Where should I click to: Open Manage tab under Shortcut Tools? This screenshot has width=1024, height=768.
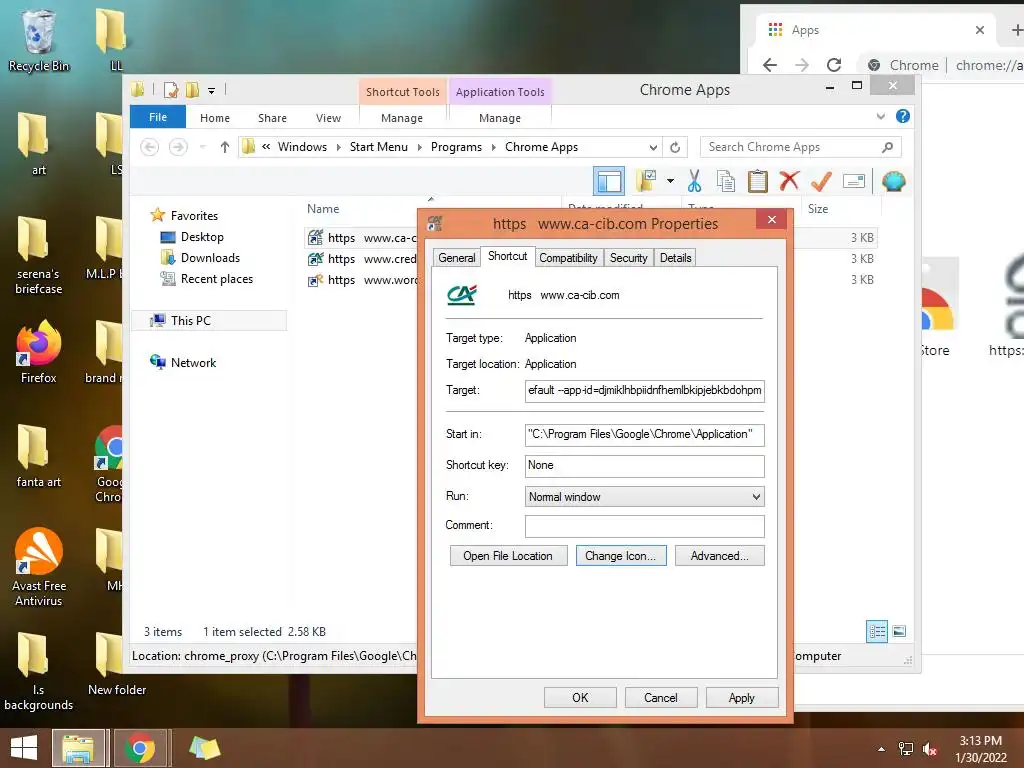(402, 118)
